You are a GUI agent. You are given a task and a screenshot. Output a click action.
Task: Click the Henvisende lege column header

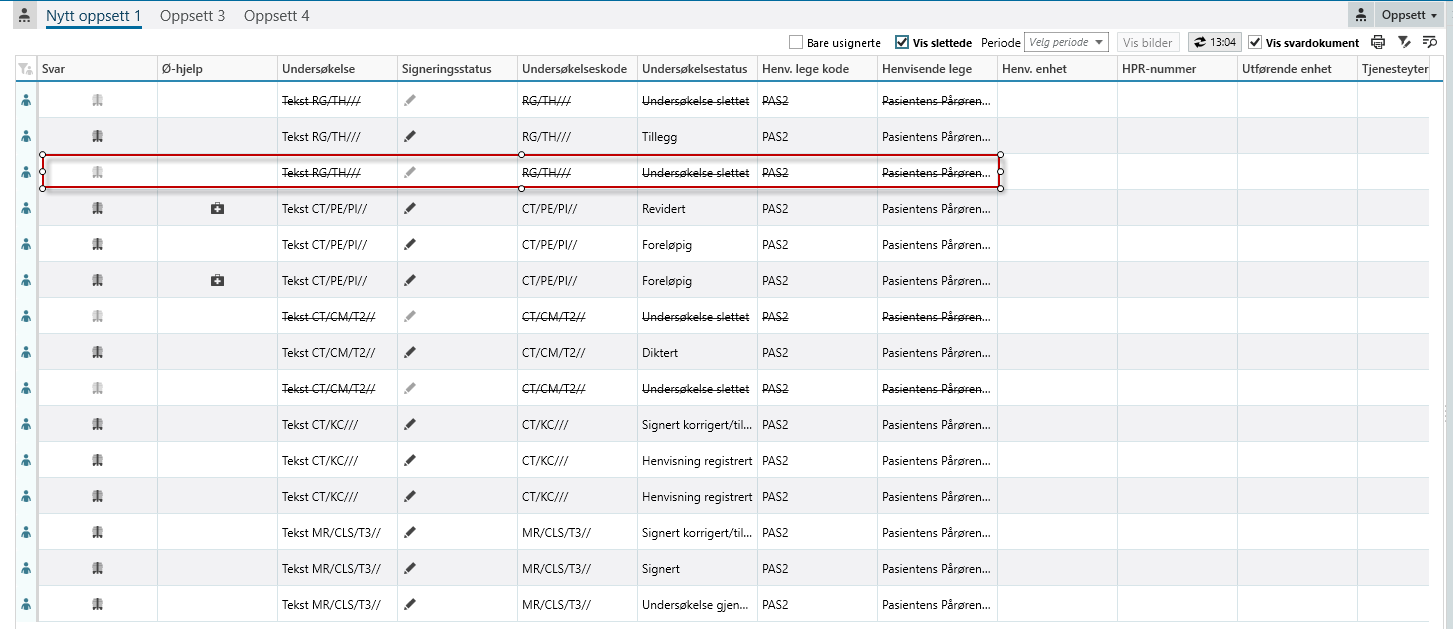(926, 69)
